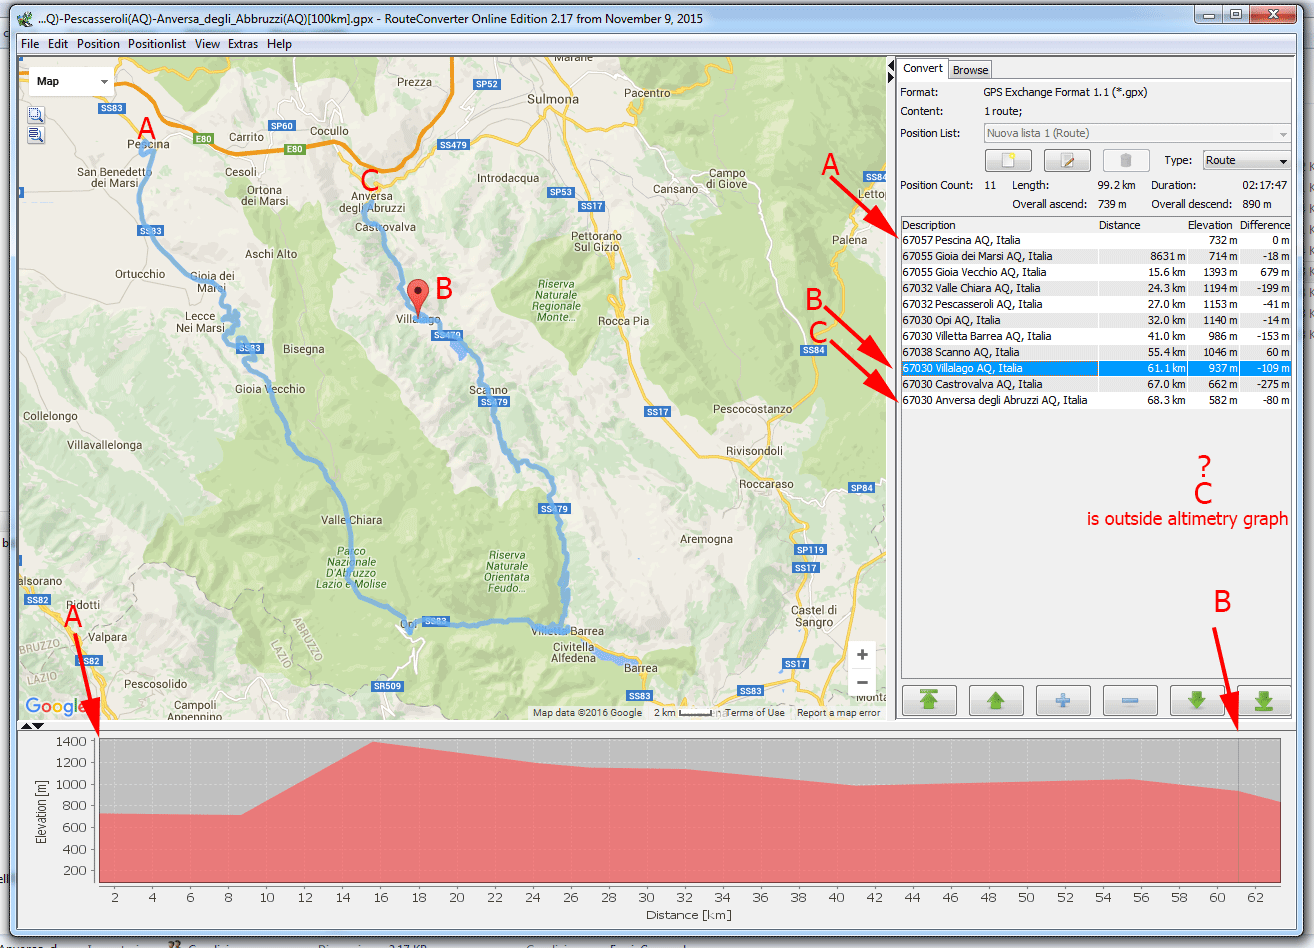Sort by the Description column header
Image resolution: width=1314 pixels, height=948 pixels.
[x=999, y=225]
